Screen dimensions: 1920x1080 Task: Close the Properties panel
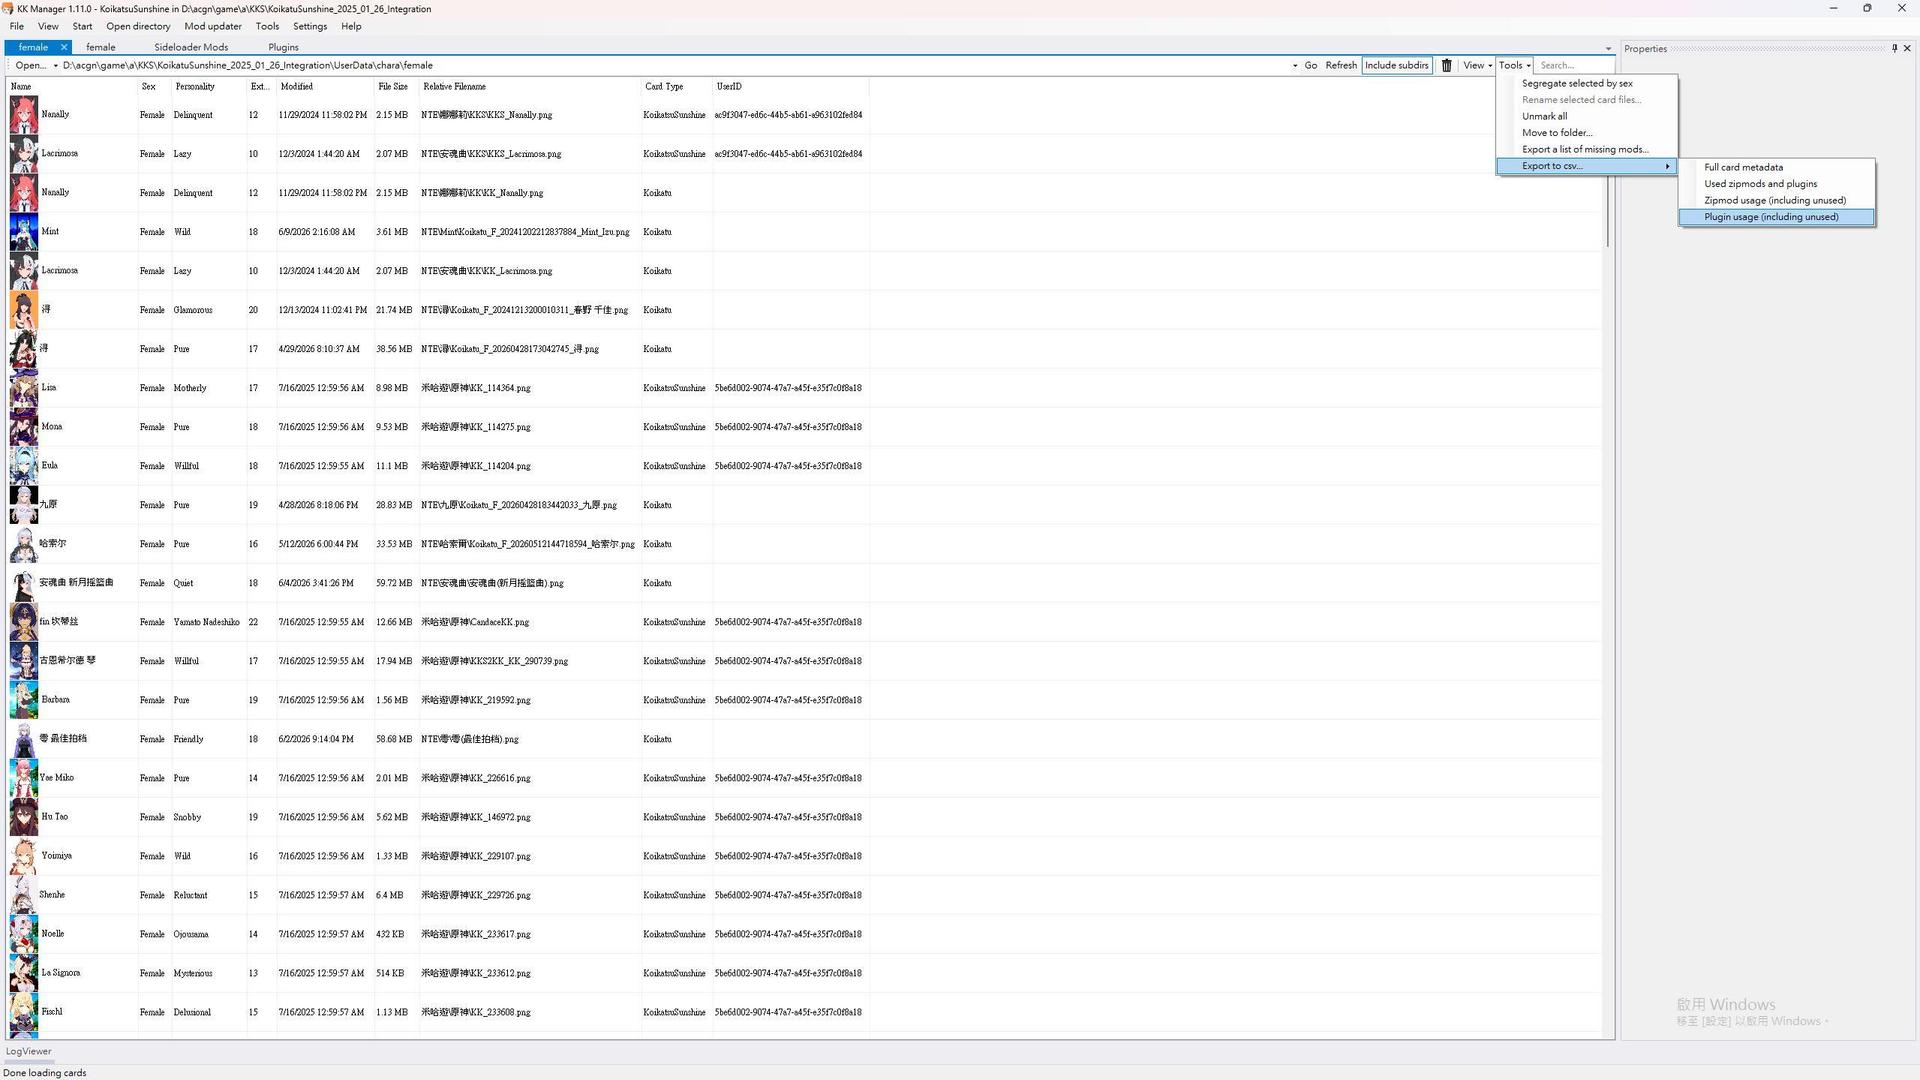click(1907, 48)
